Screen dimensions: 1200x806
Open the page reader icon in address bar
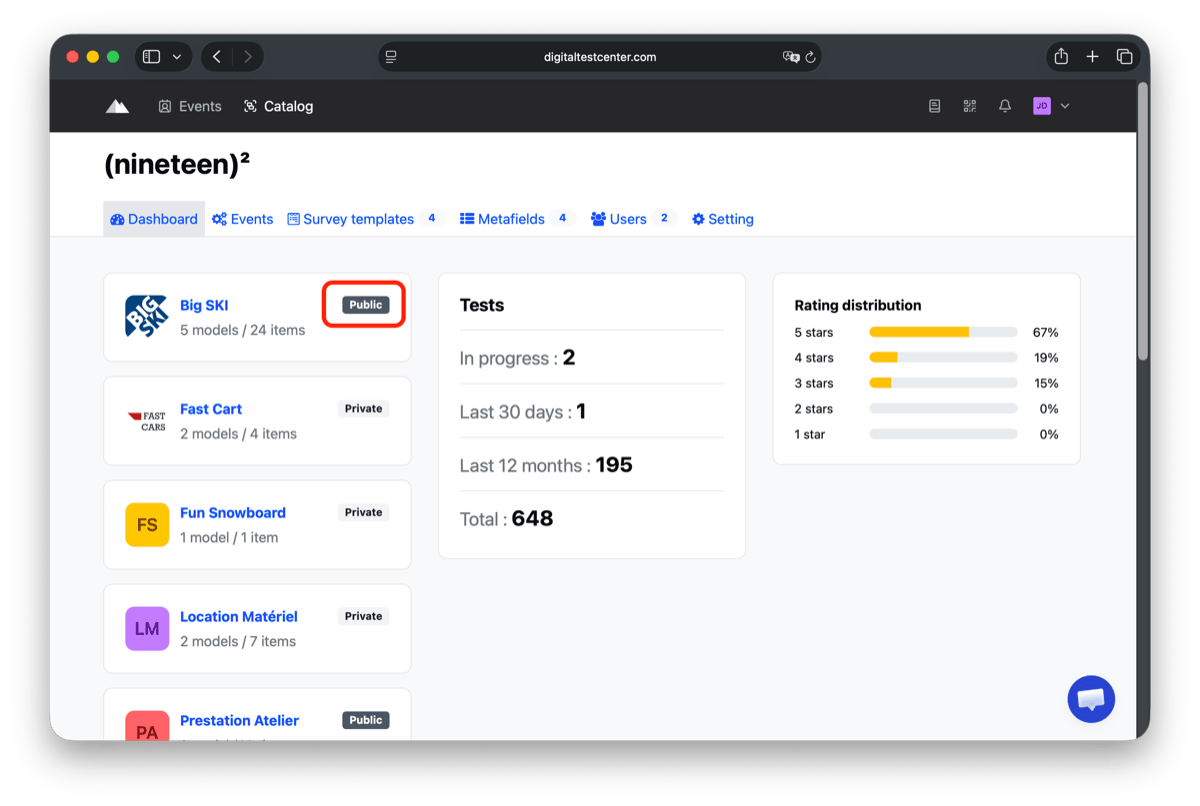coord(391,57)
